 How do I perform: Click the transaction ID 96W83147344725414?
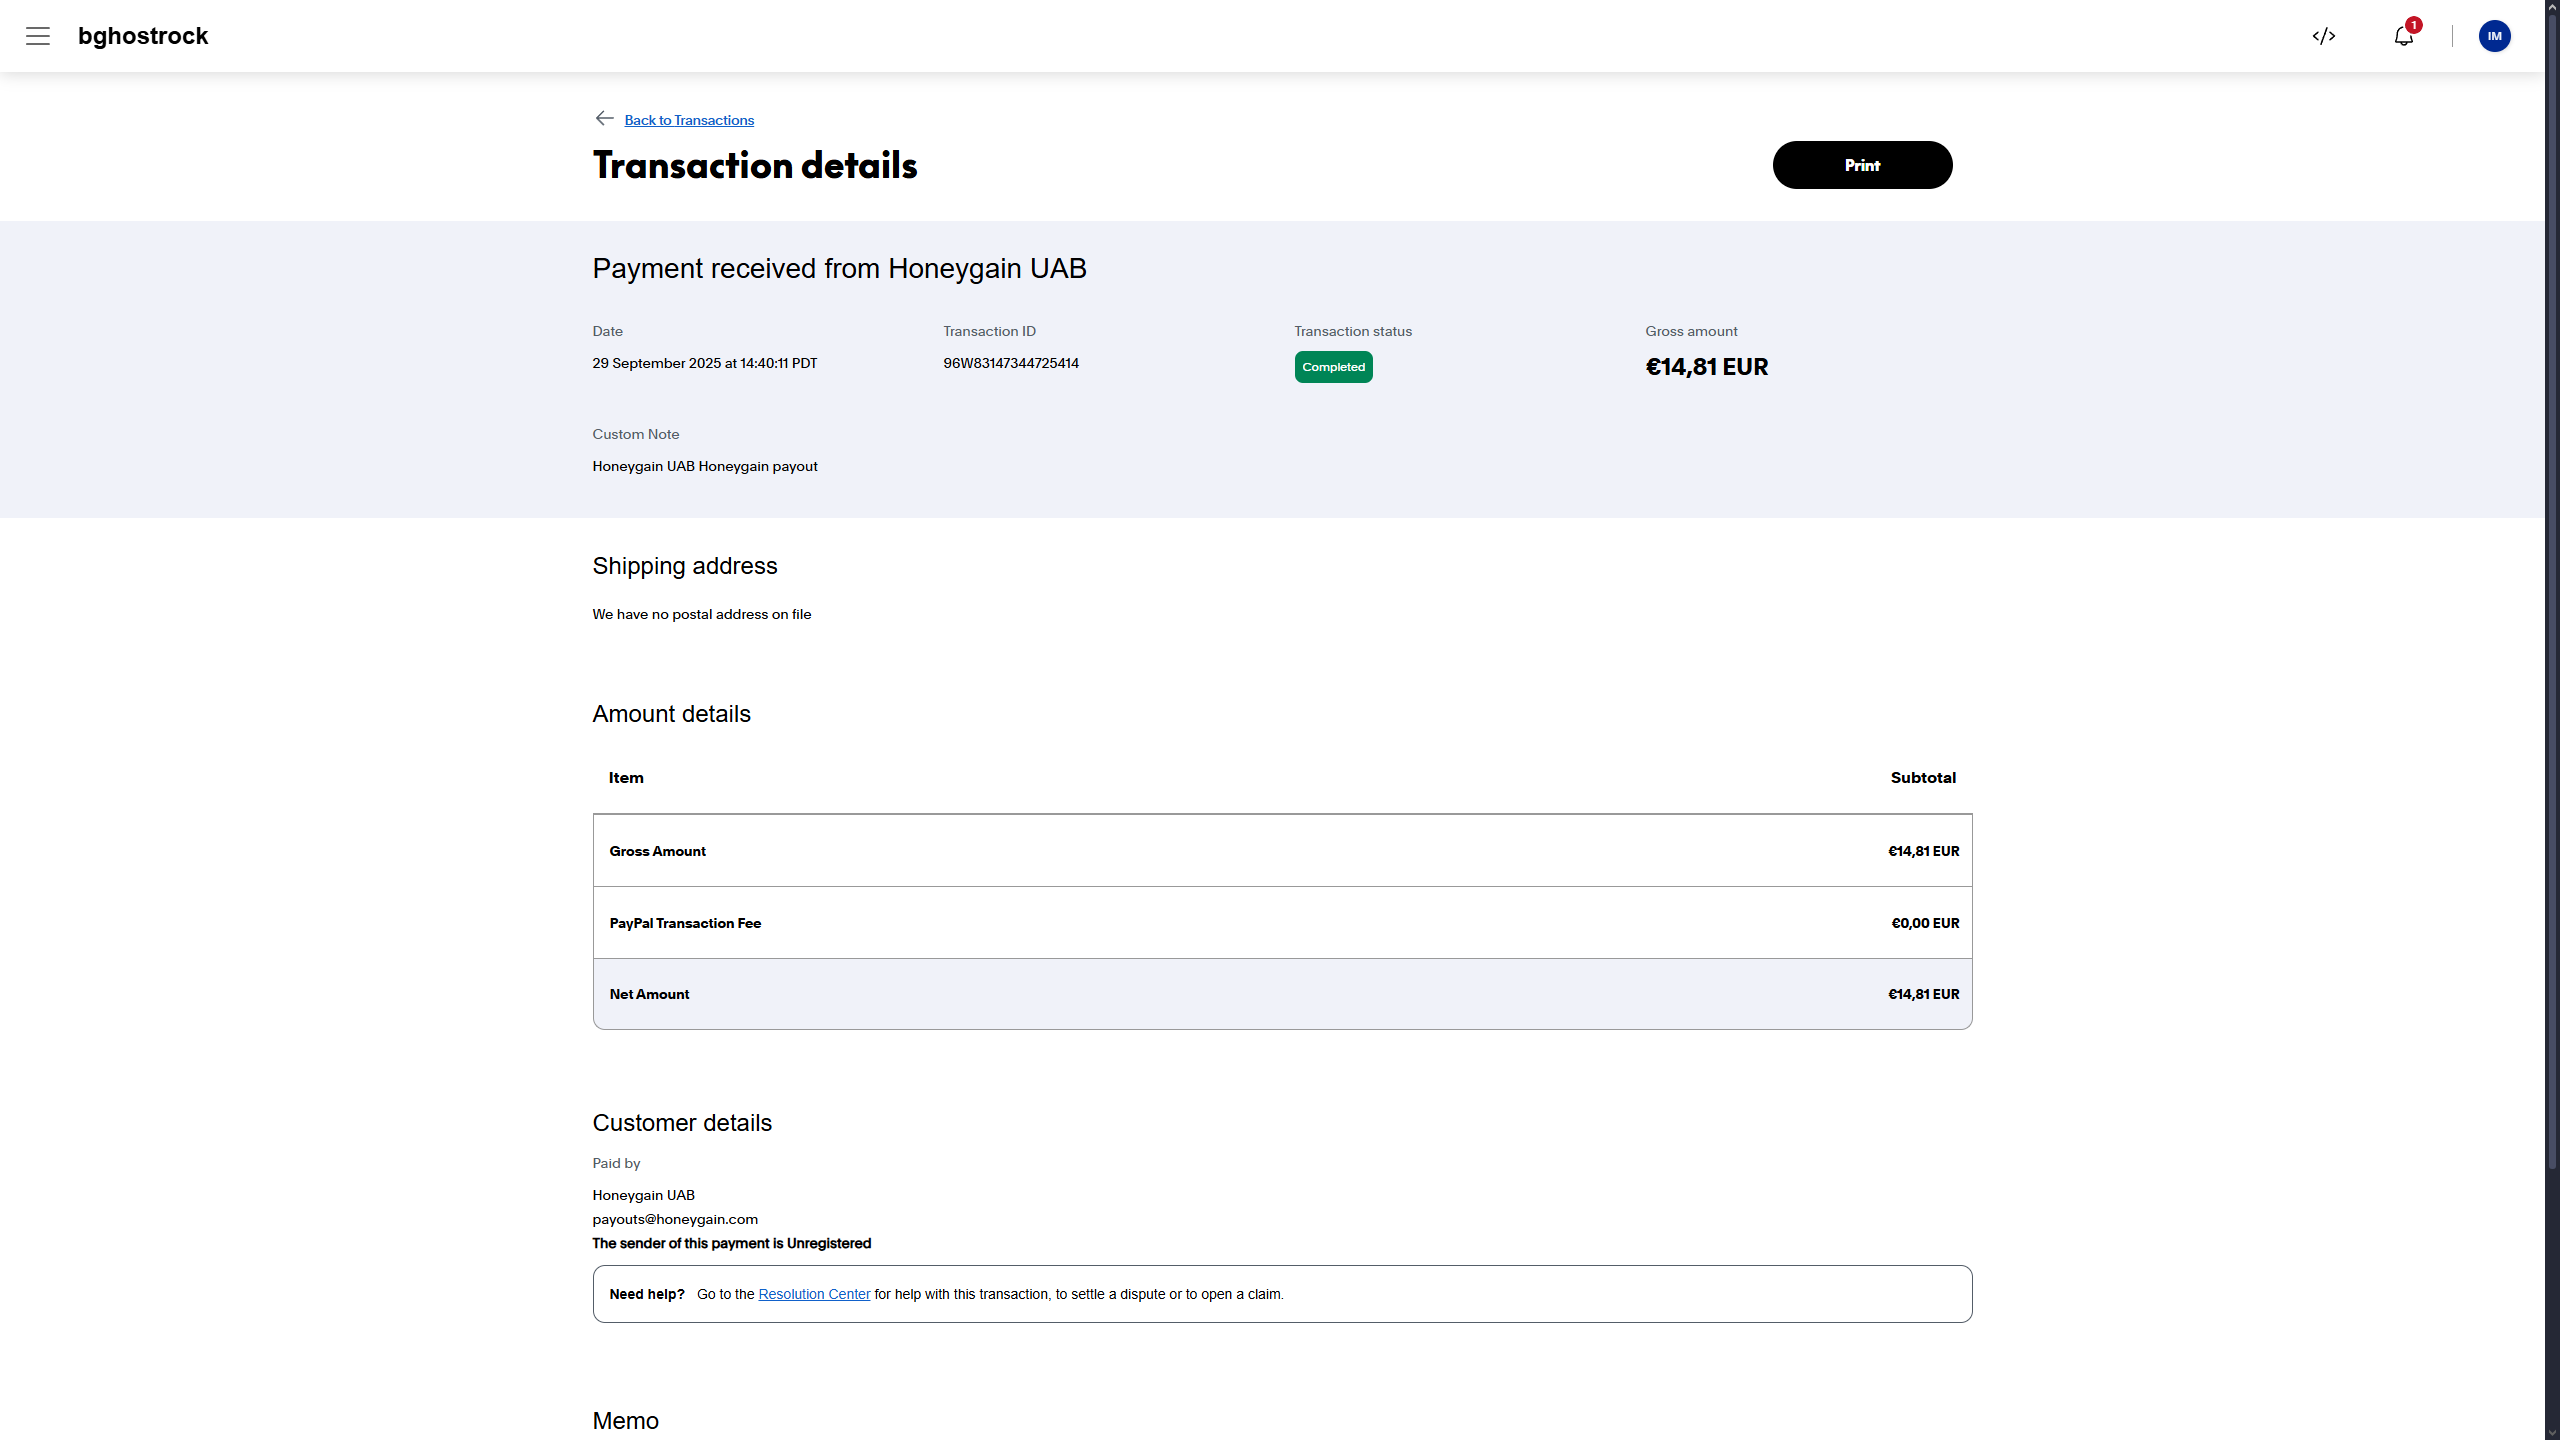[1011, 363]
